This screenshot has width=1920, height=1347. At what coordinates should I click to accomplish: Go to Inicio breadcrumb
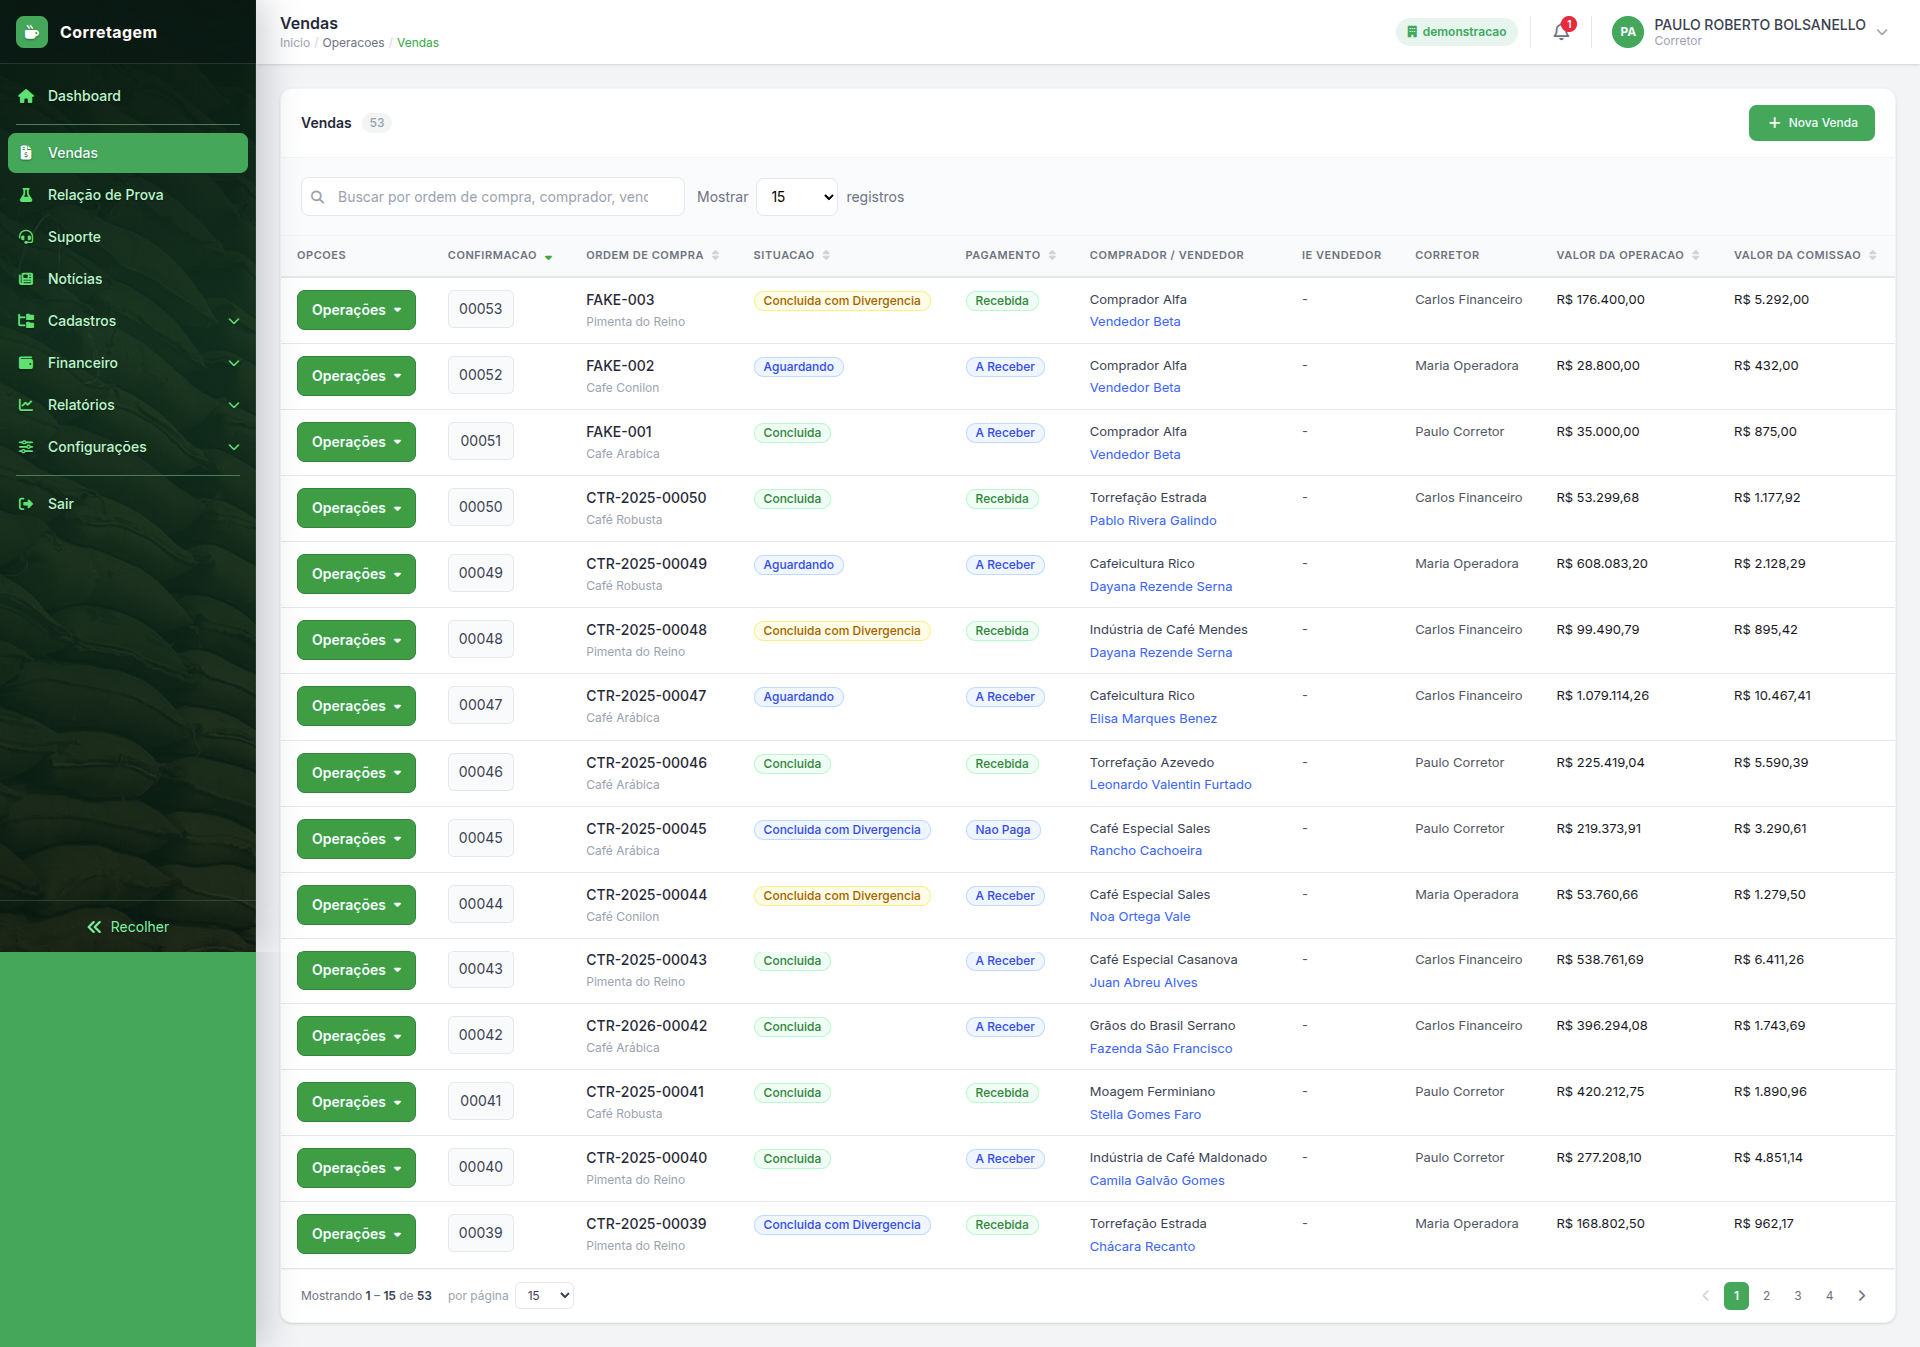pyautogui.click(x=295, y=43)
